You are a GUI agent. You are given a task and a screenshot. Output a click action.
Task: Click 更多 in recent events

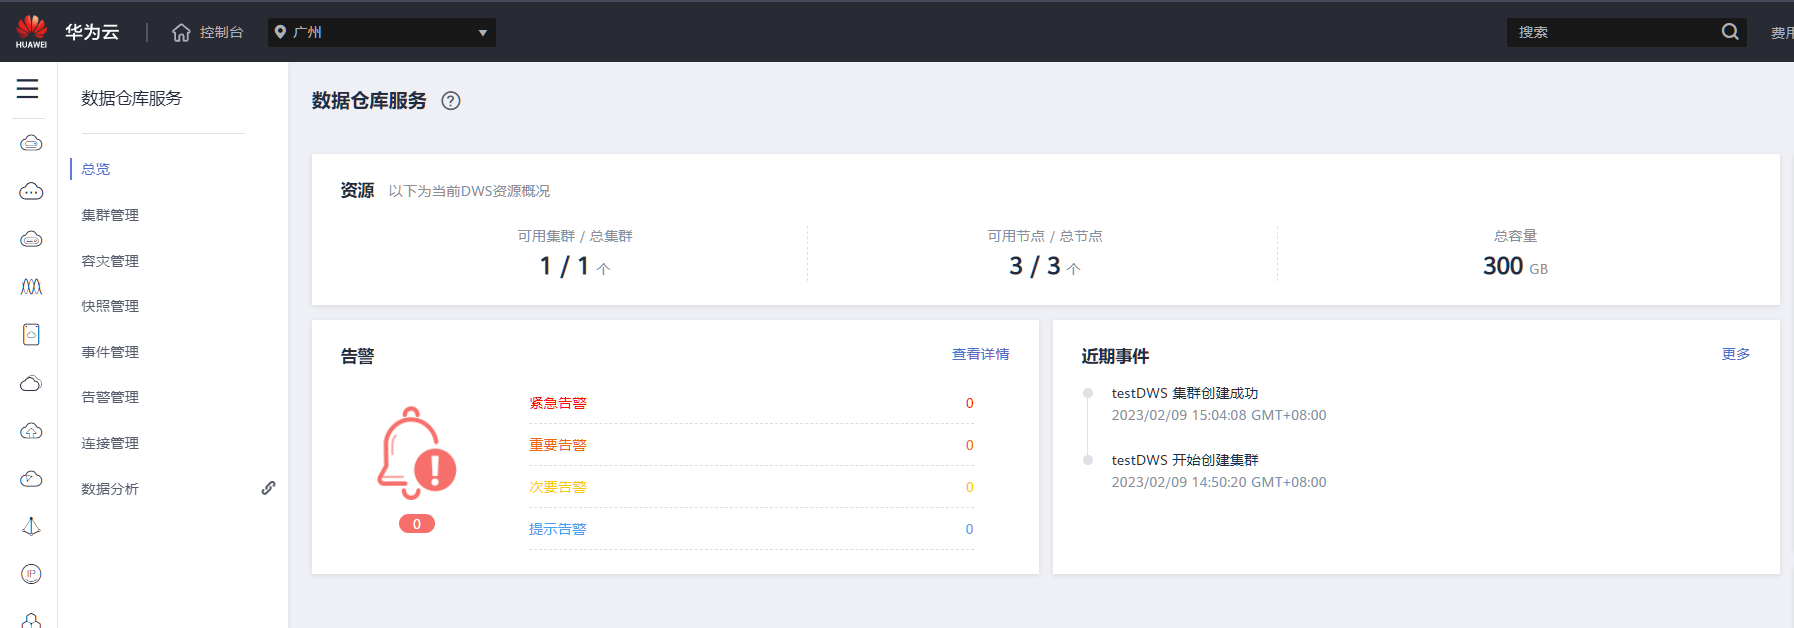tap(1735, 354)
